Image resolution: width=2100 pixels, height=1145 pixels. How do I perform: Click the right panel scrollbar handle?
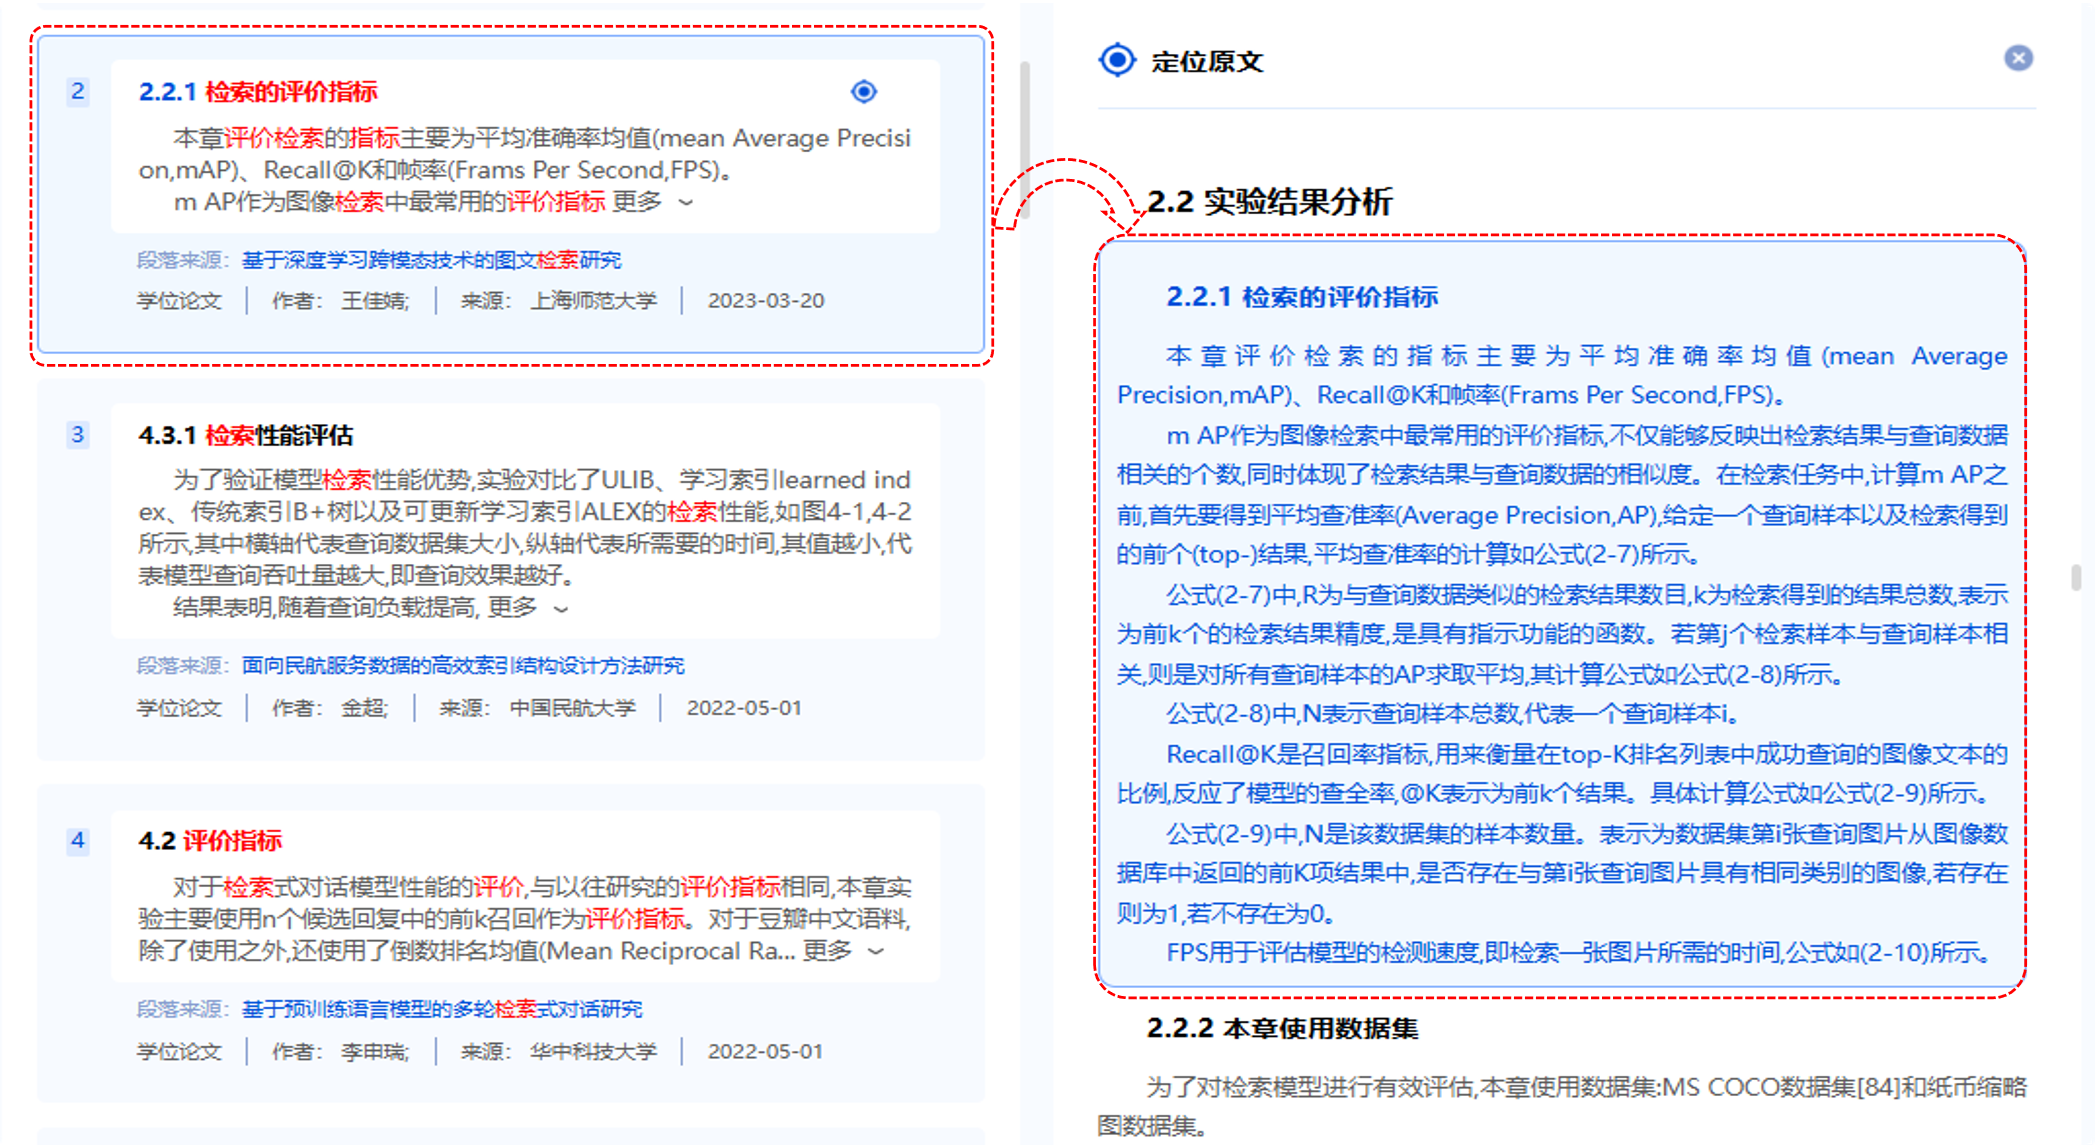(2076, 577)
